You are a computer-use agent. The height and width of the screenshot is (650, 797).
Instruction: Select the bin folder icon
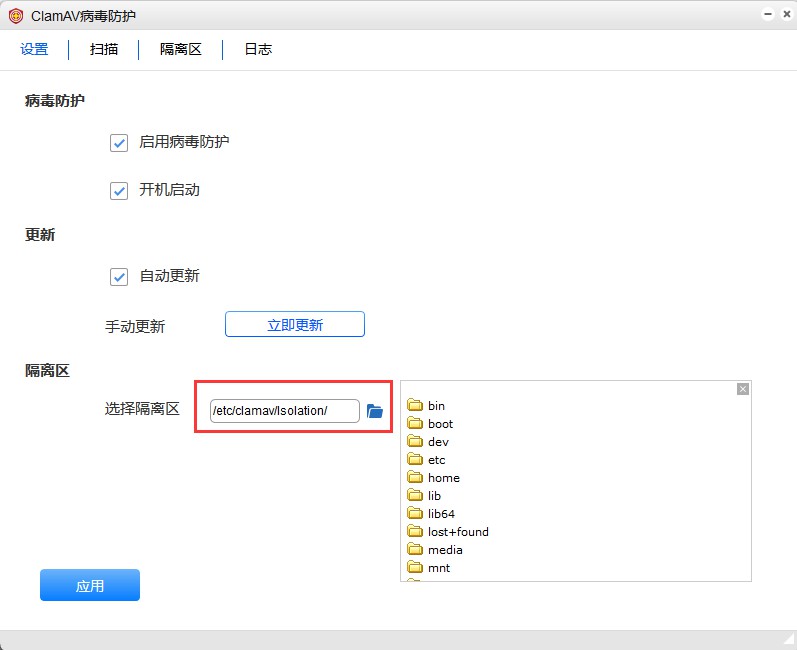coord(415,406)
